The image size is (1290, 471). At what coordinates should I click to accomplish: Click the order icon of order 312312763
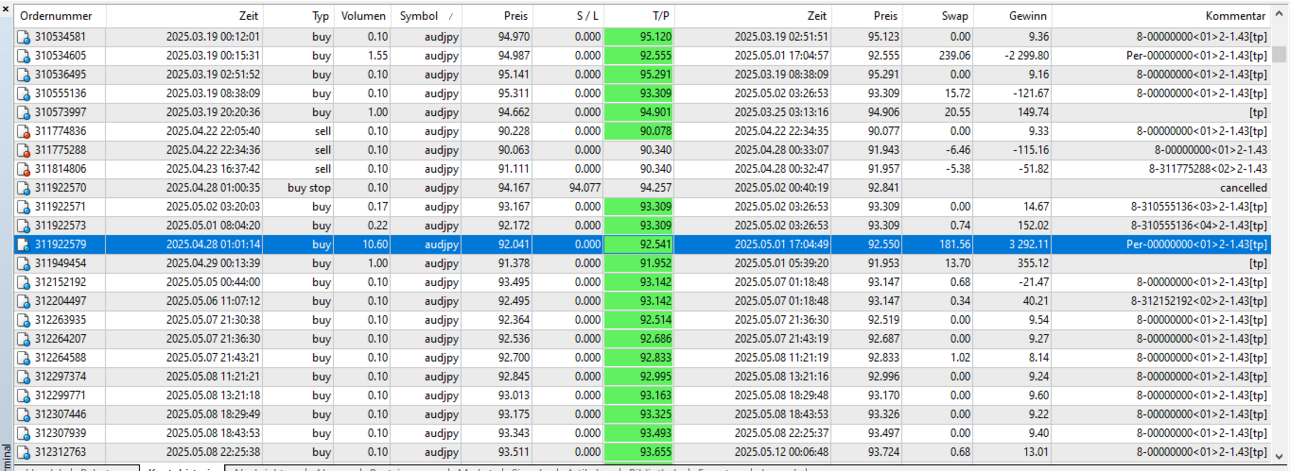click(x=24, y=451)
